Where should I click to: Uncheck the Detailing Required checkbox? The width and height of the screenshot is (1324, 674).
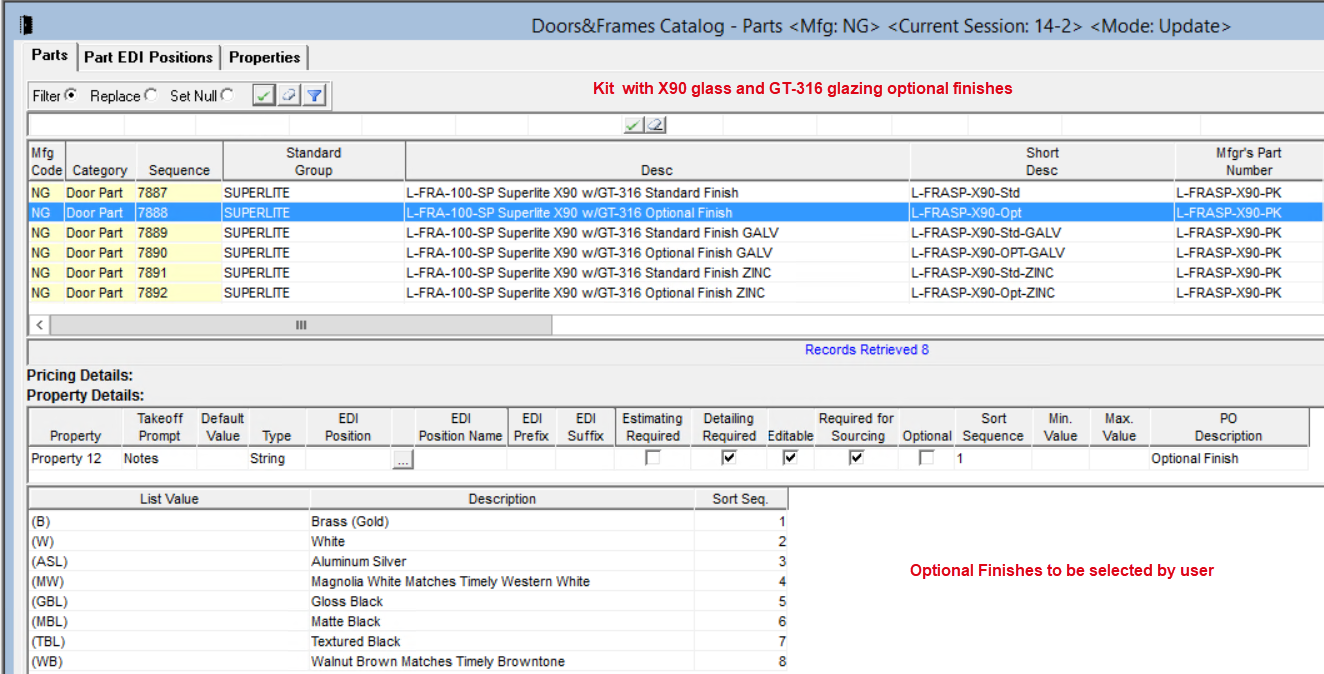click(x=729, y=458)
